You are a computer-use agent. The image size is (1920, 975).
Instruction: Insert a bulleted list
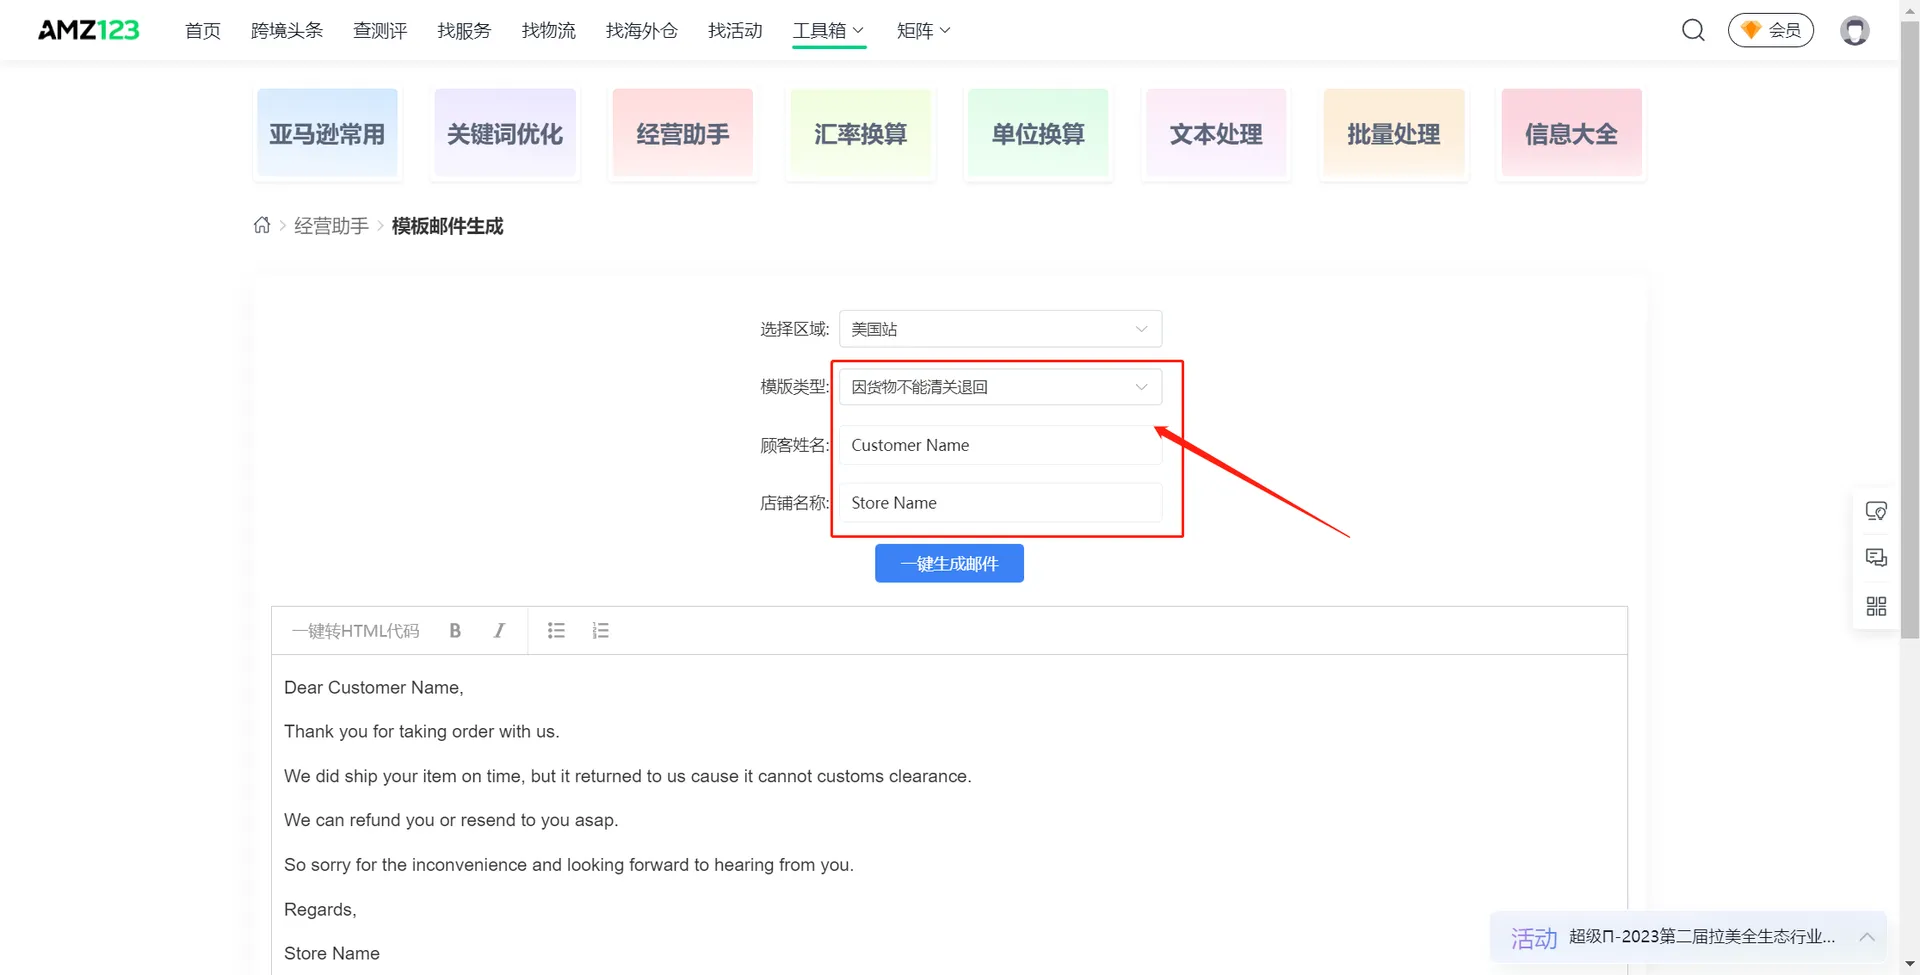(556, 630)
